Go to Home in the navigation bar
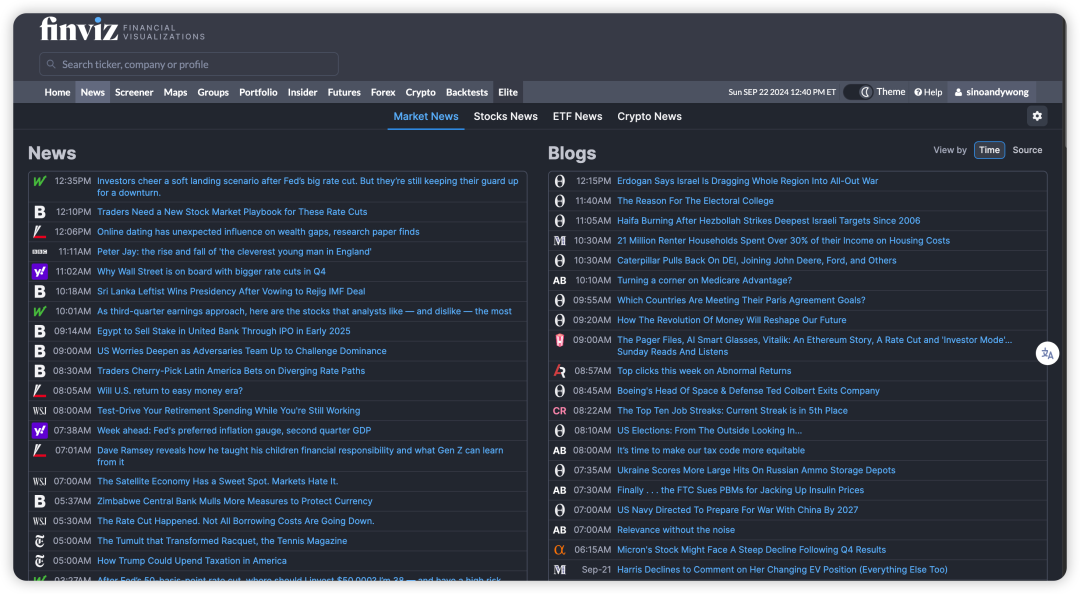This screenshot has width=1080, height=594. point(57,92)
